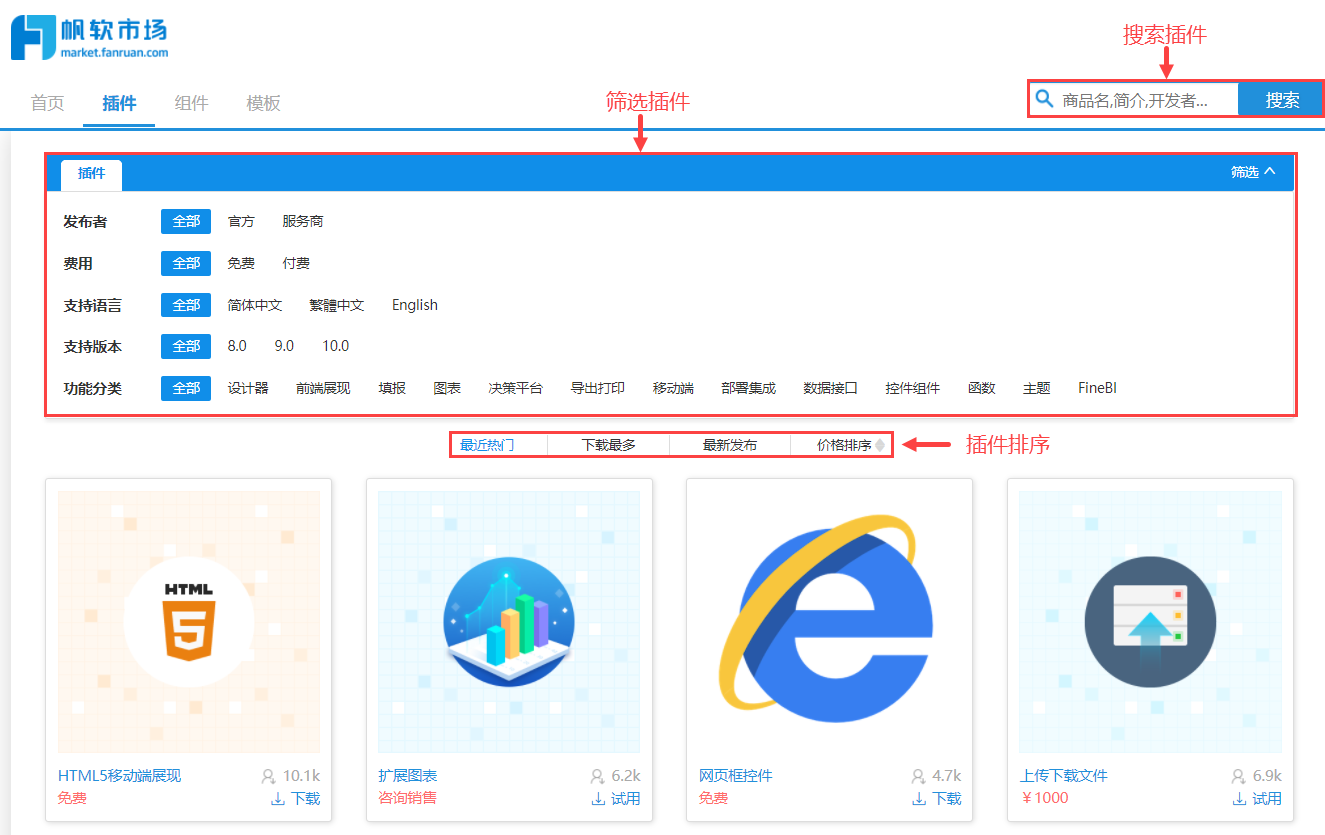Filter version by 8.0
This screenshot has height=835, width=1325.
237,346
